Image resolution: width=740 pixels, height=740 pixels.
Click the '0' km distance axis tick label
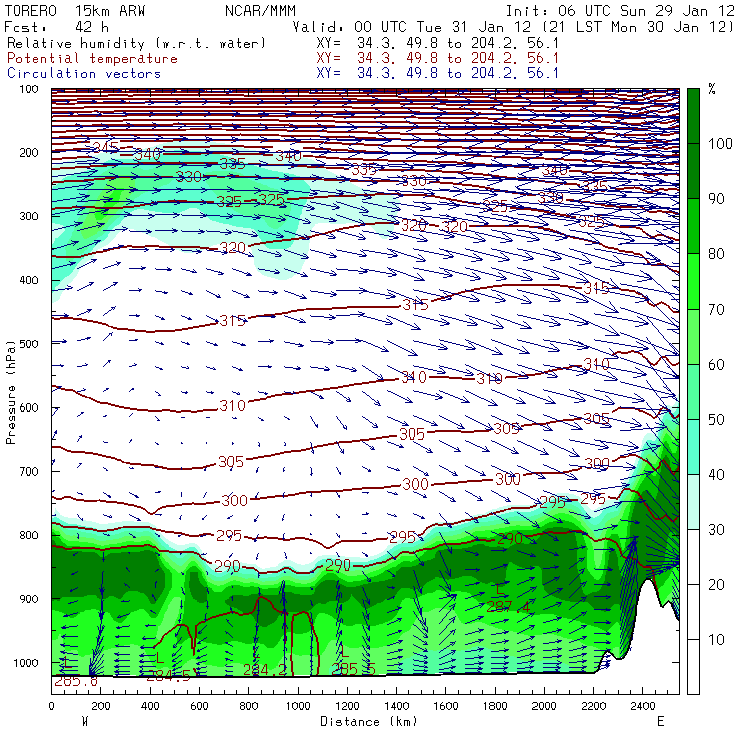click(51, 706)
